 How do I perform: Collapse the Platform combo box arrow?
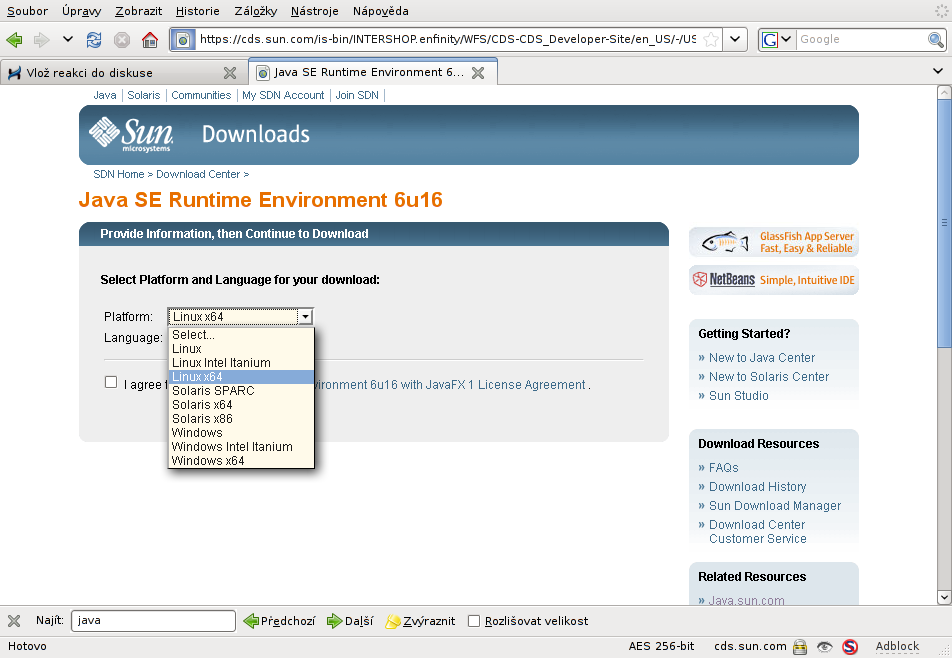click(x=305, y=316)
